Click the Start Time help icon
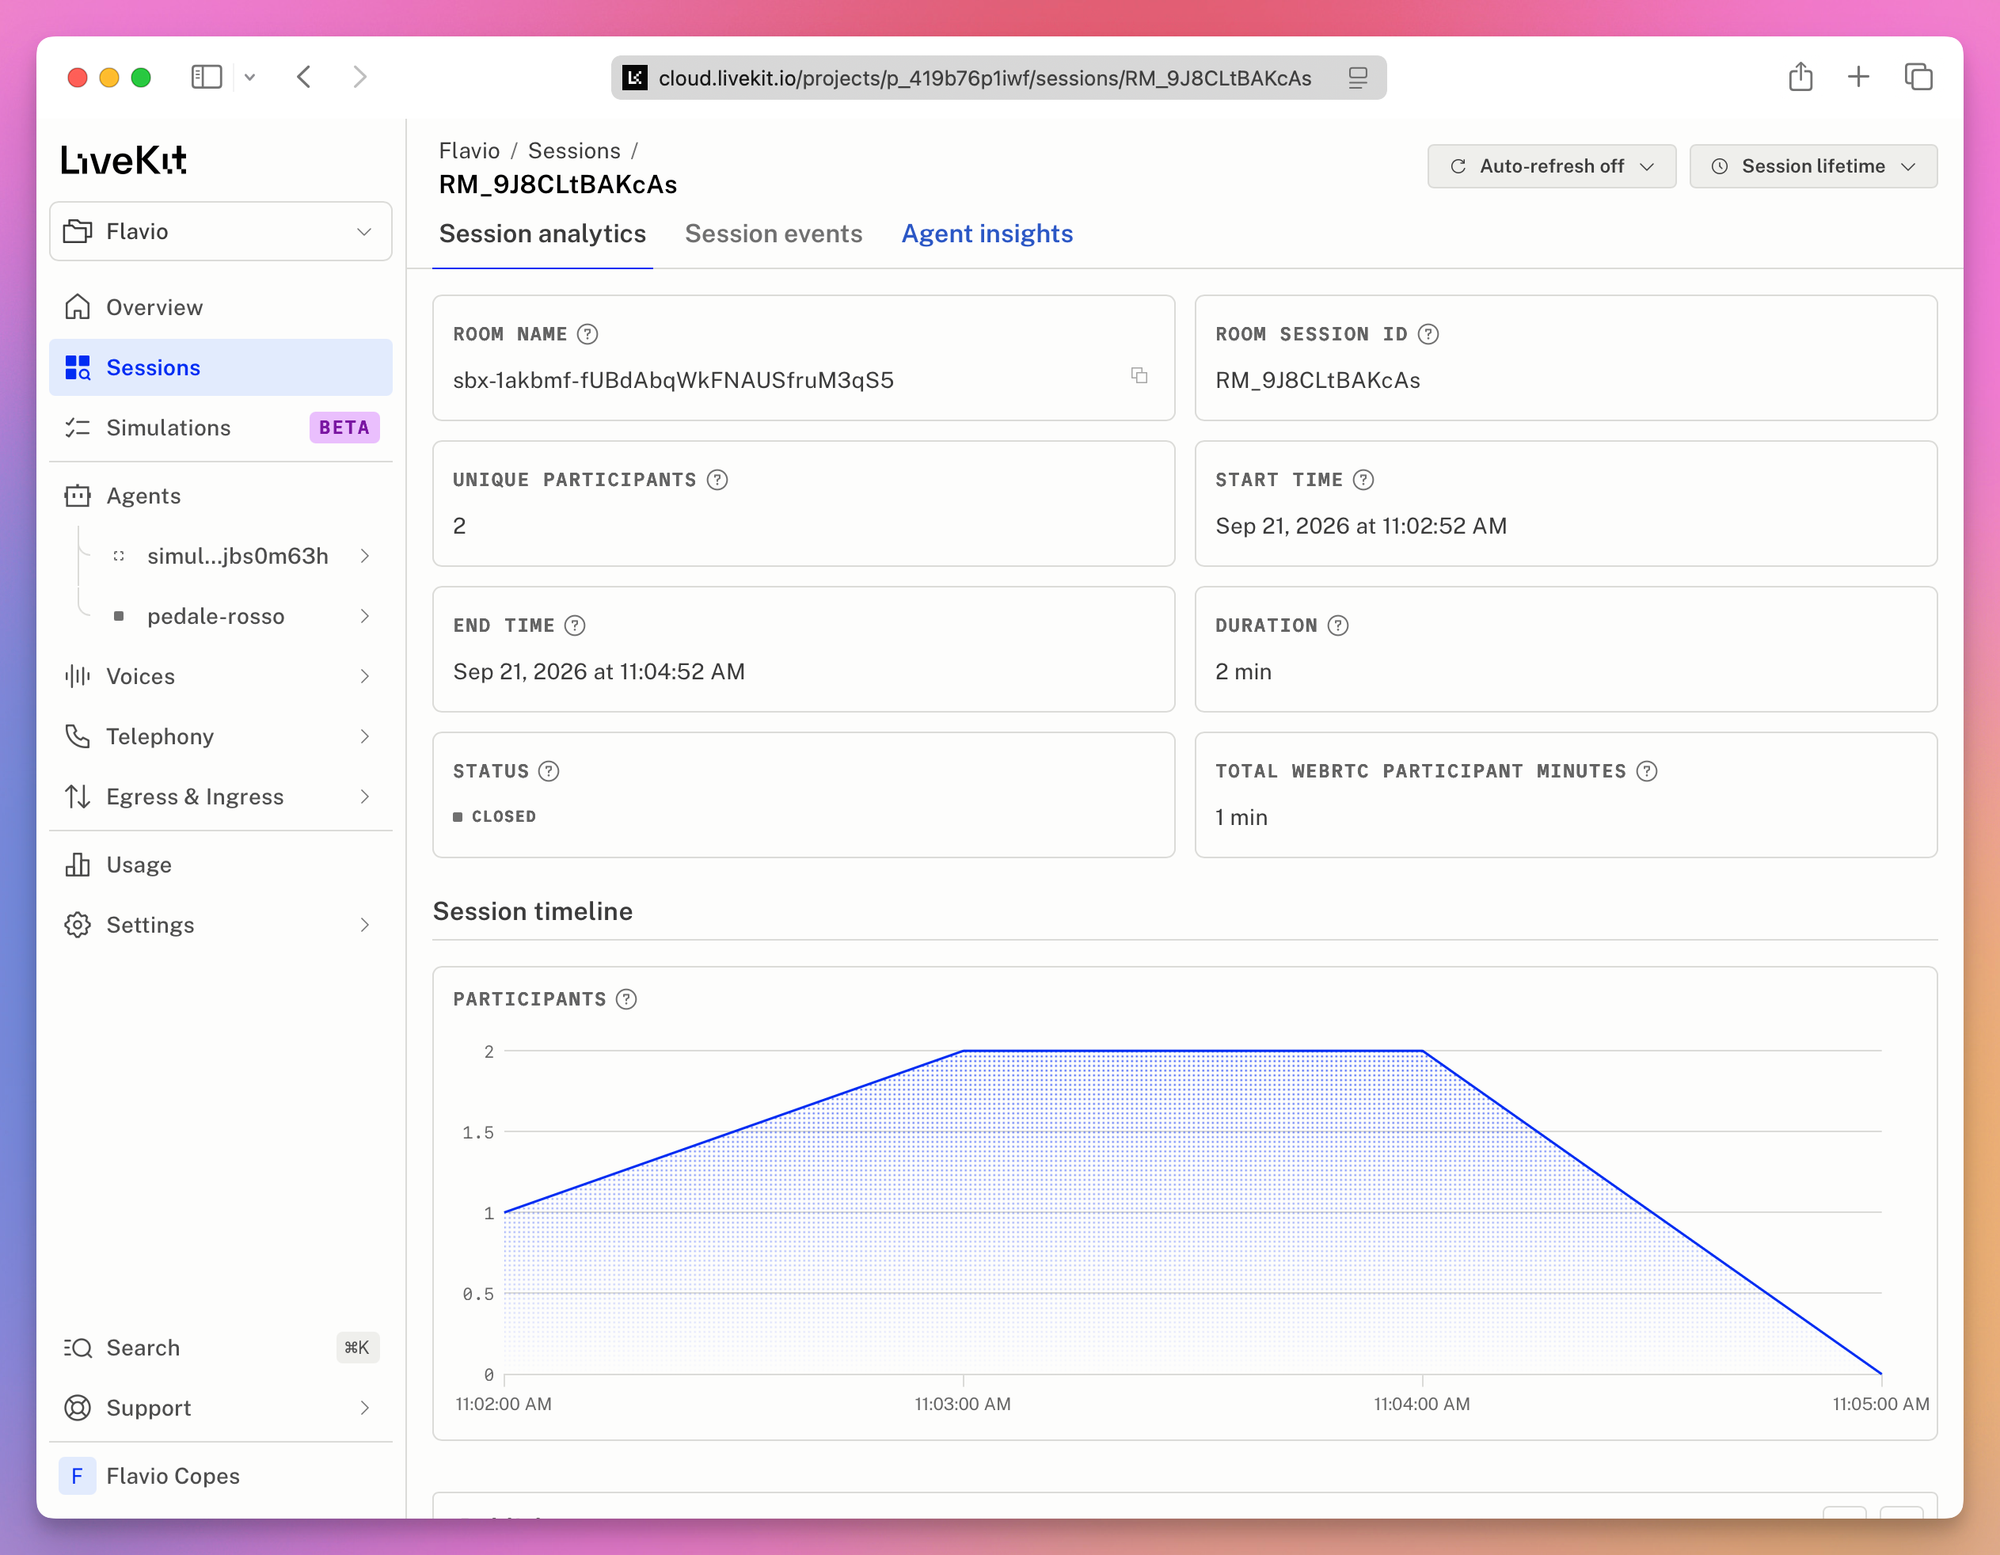The image size is (2000, 1555). [x=1363, y=480]
